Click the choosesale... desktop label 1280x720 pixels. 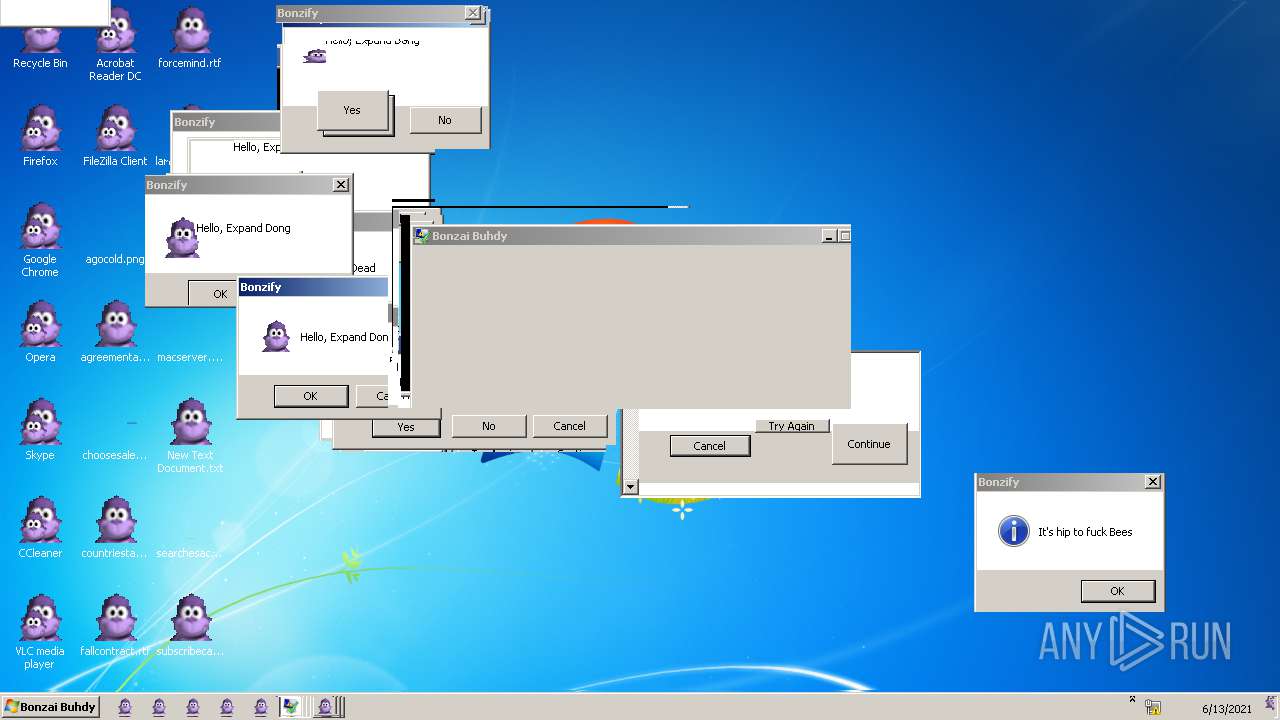[x=115, y=455]
